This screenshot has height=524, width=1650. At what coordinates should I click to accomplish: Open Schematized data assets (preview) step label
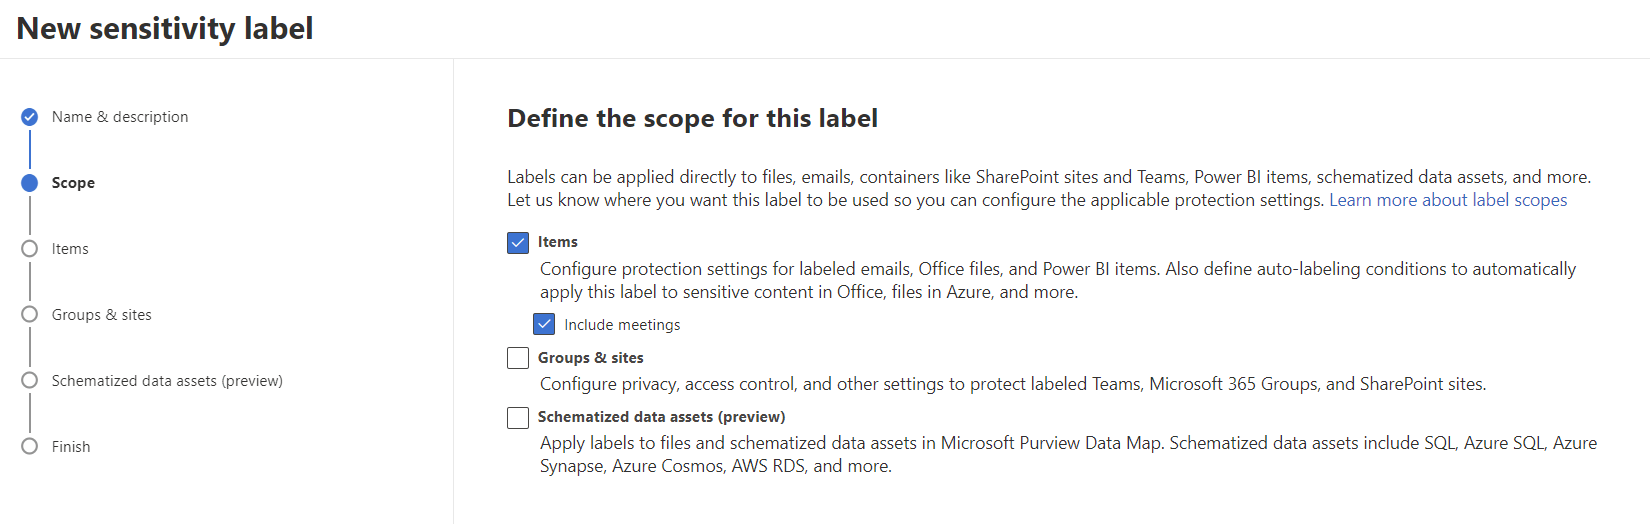[x=167, y=381]
